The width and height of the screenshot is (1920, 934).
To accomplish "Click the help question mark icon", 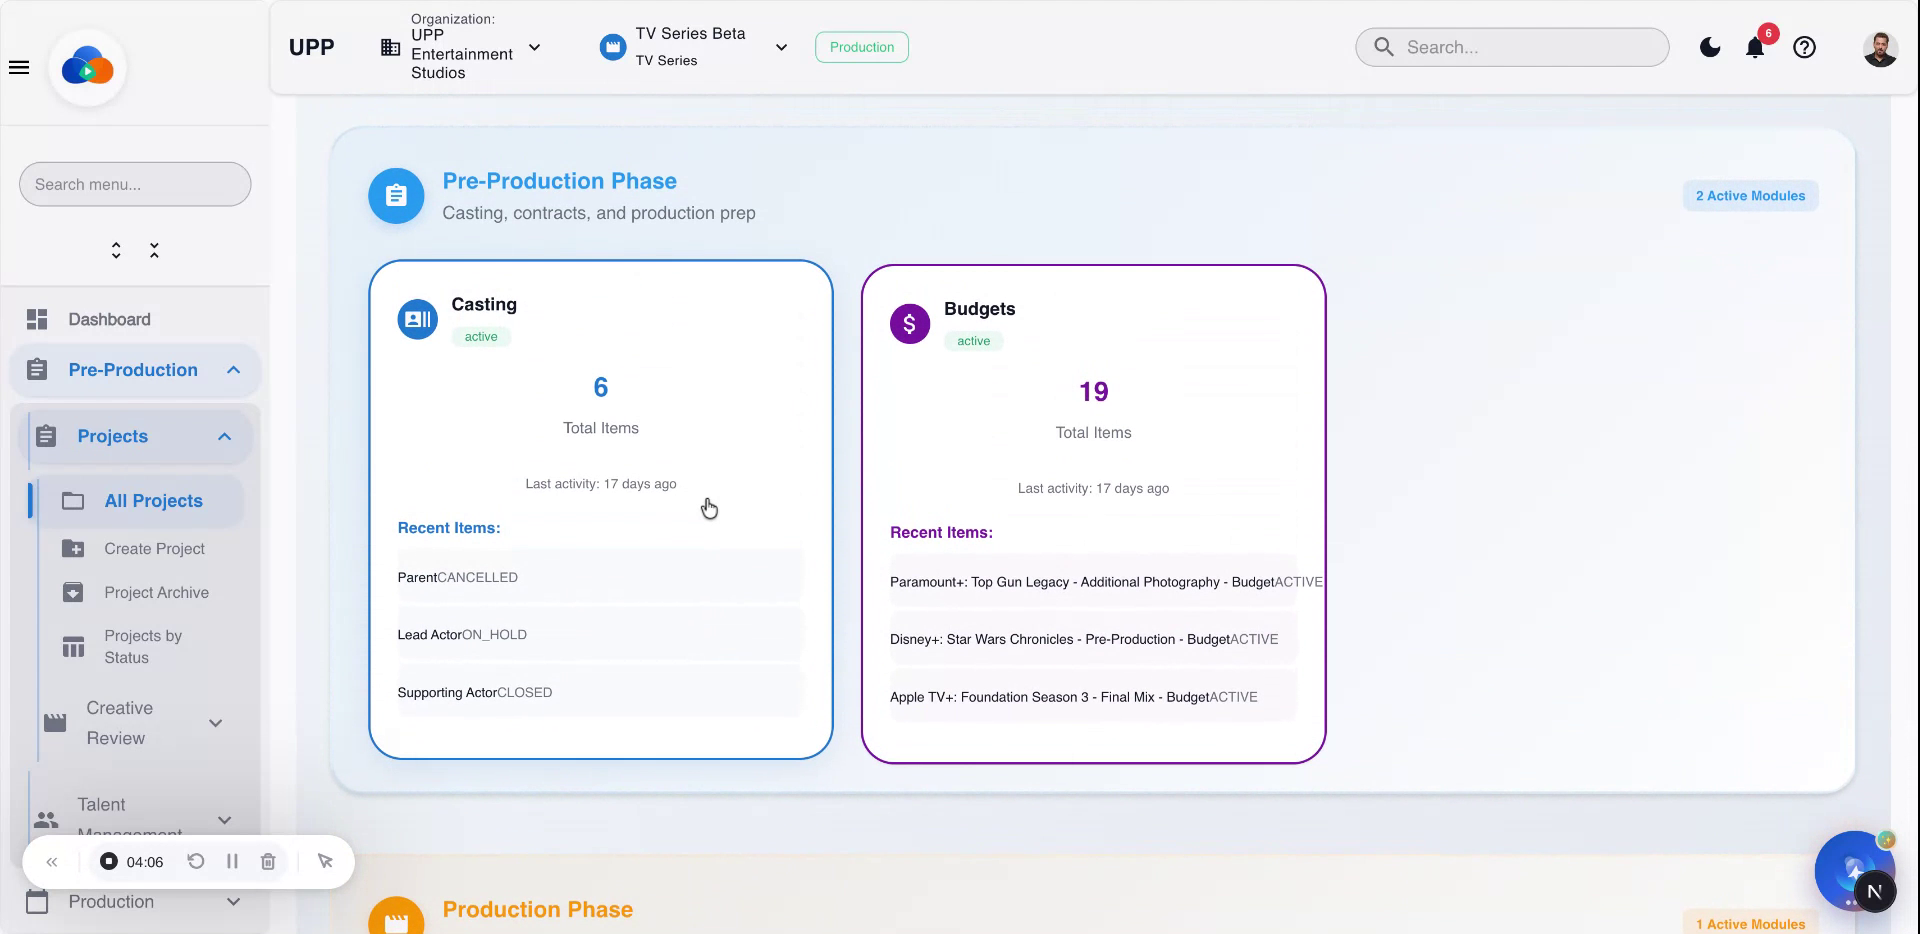I will pos(1805,47).
